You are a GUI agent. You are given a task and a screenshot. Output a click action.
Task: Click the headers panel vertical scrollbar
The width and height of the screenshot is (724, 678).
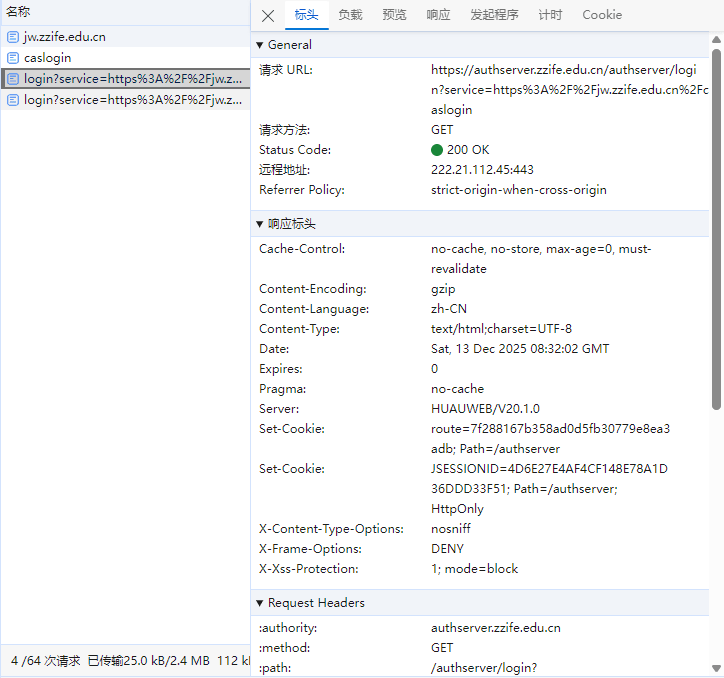pyautogui.click(x=716, y=220)
